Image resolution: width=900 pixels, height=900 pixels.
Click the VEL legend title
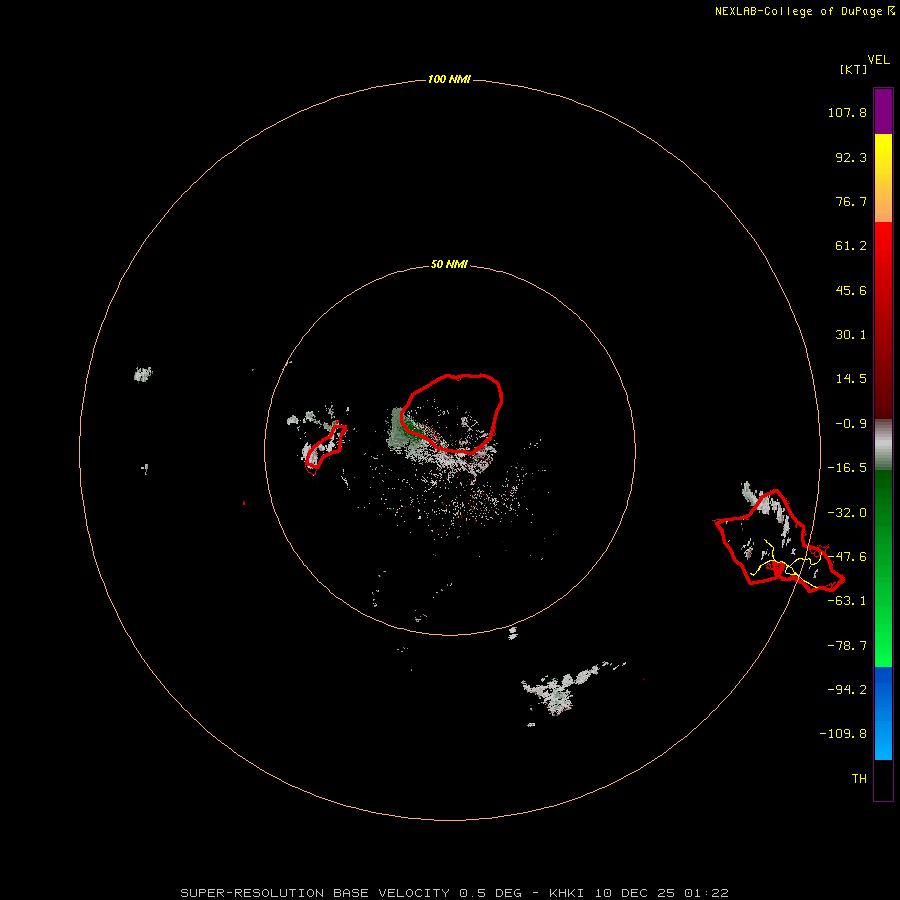[x=878, y=60]
